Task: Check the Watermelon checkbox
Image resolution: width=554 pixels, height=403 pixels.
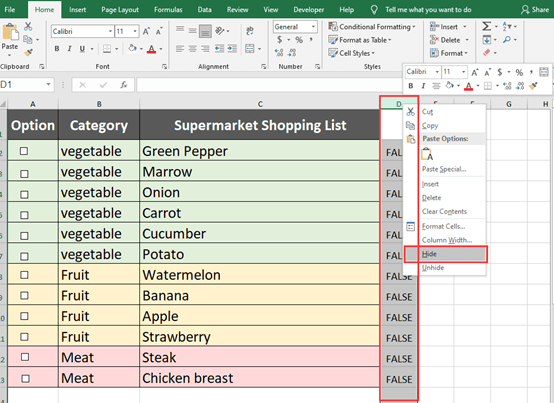Action: coord(24,275)
